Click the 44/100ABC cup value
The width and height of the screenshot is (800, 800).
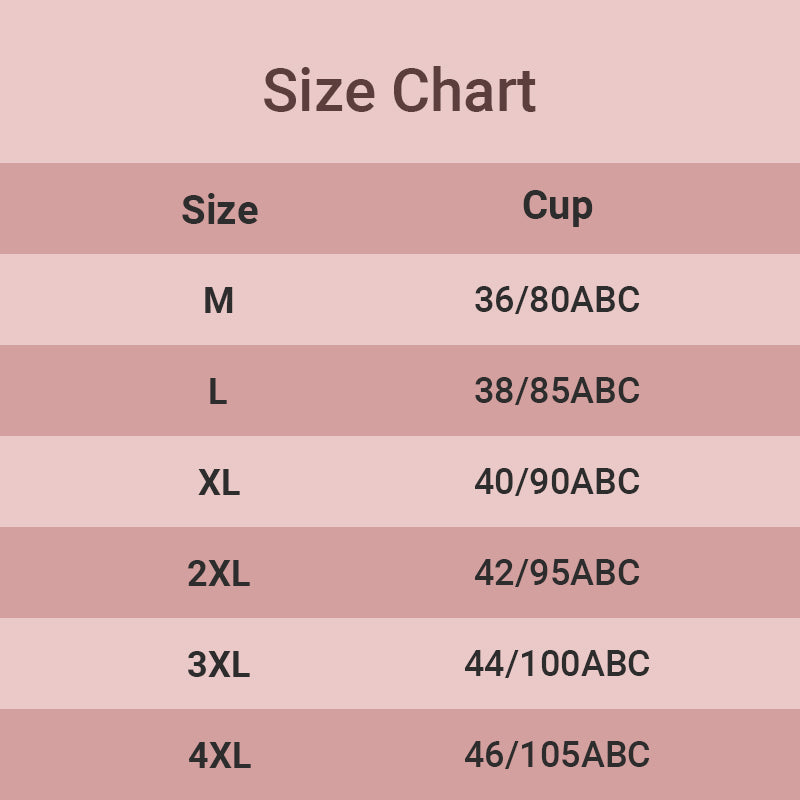557,664
